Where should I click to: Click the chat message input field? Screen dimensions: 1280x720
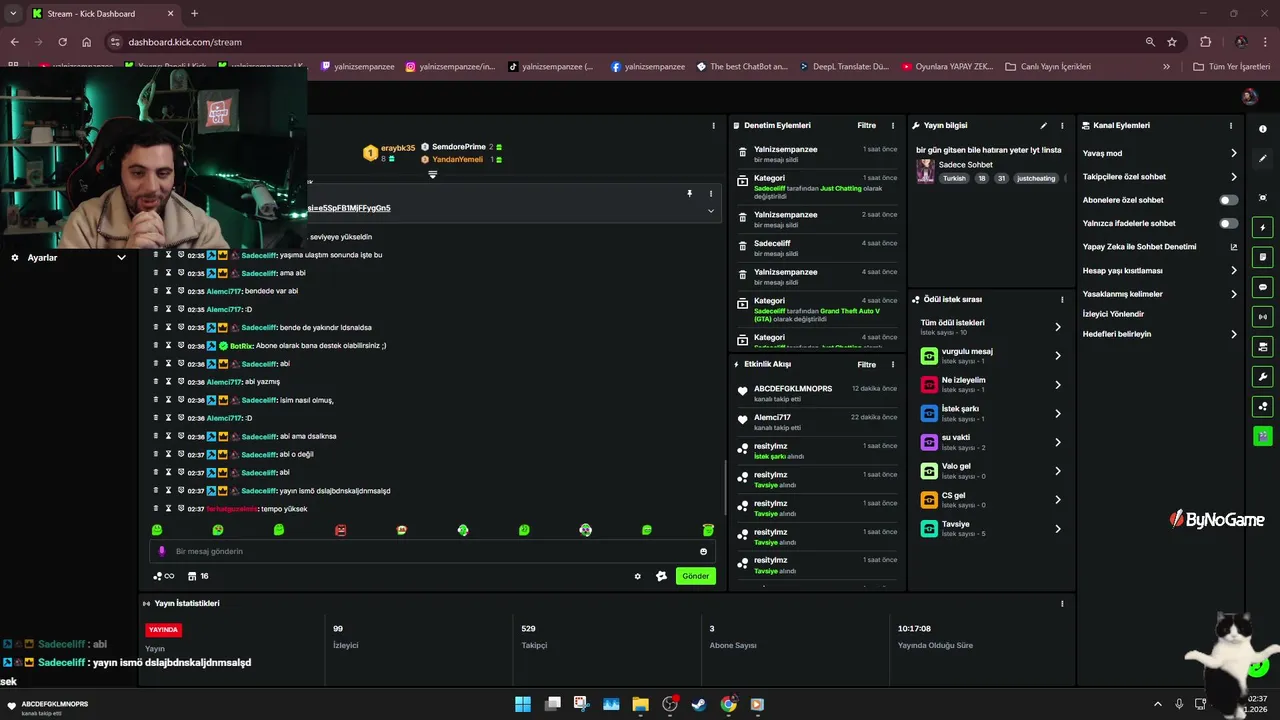[432, 551]
